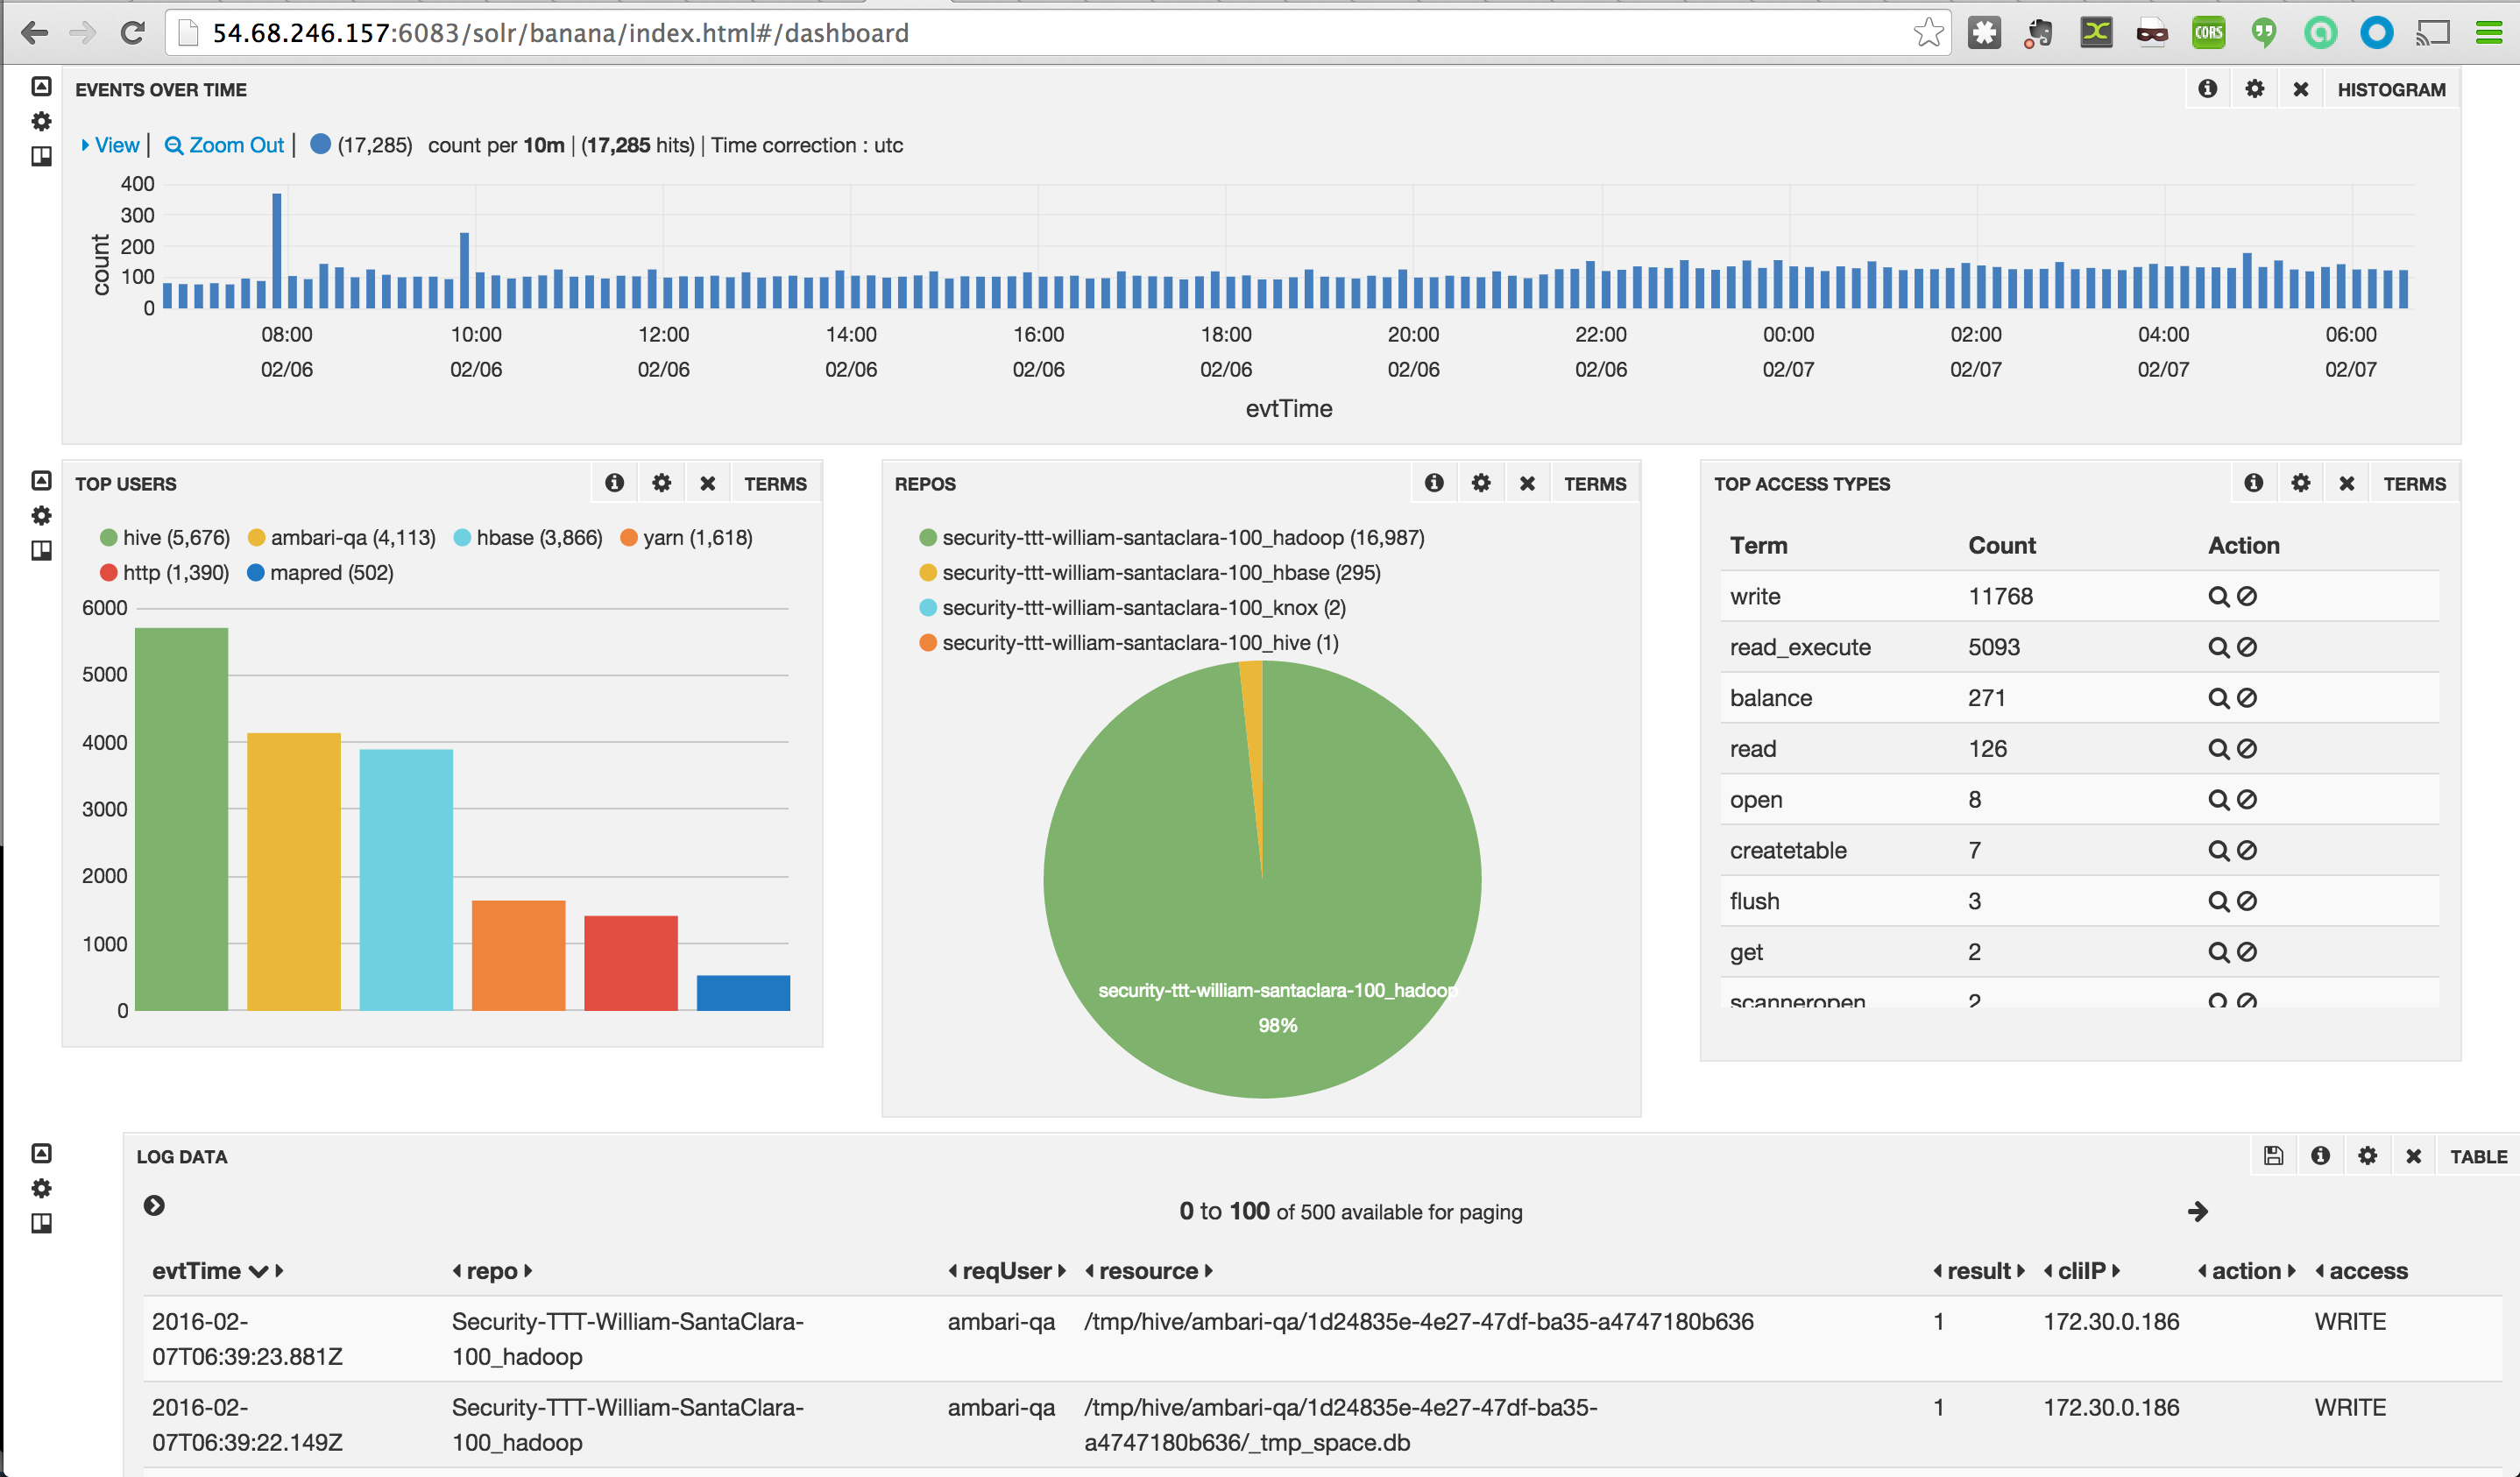Open gear settings of Top Access Types panel

2300,483
